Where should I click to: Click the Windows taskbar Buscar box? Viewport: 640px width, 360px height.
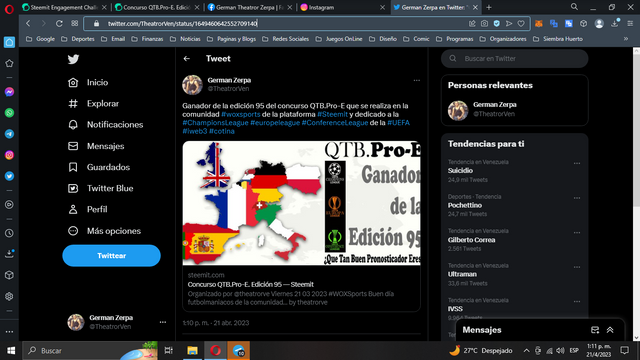[x=90, y=351]
